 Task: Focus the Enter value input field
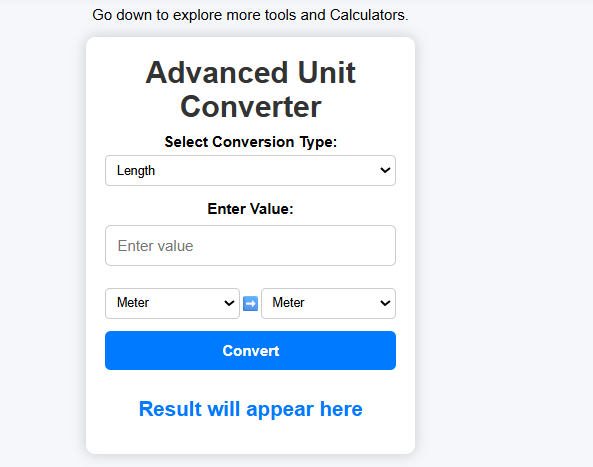(x=250, y=246)
